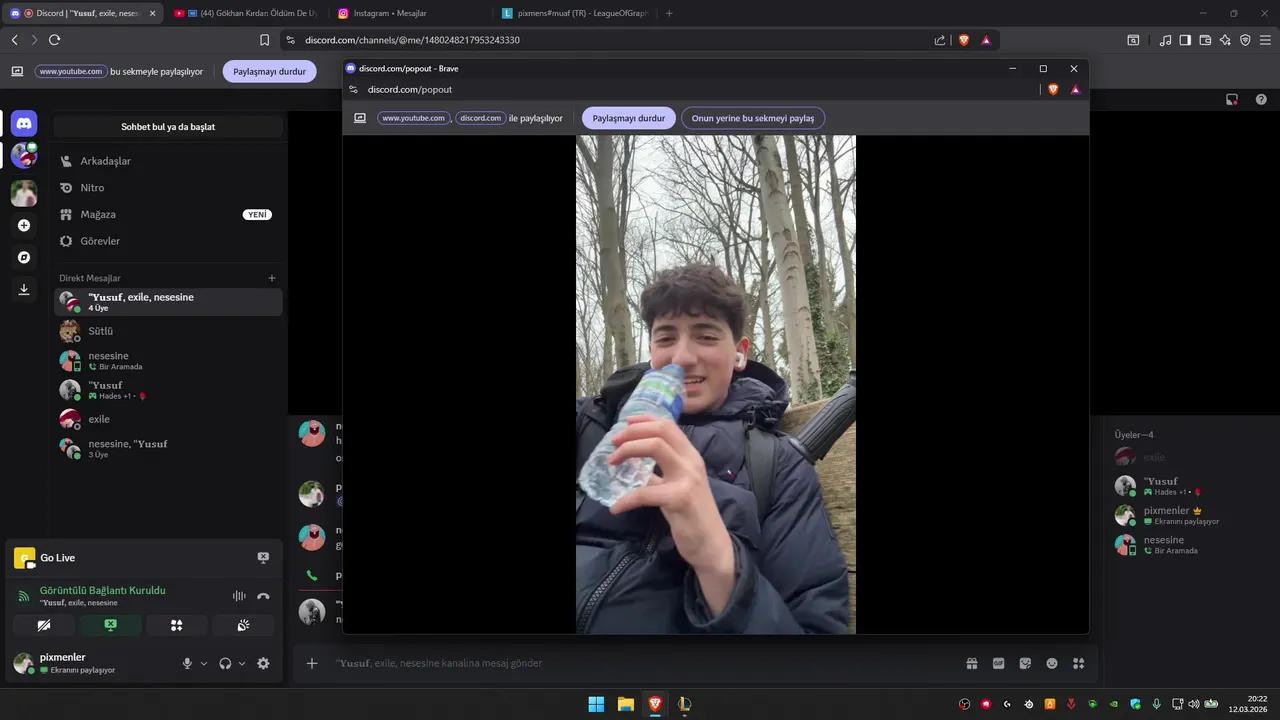Click nesesine in the Üyeler member list
The width and height of the screenshot is (1280, 720).
click(1192, 544)
